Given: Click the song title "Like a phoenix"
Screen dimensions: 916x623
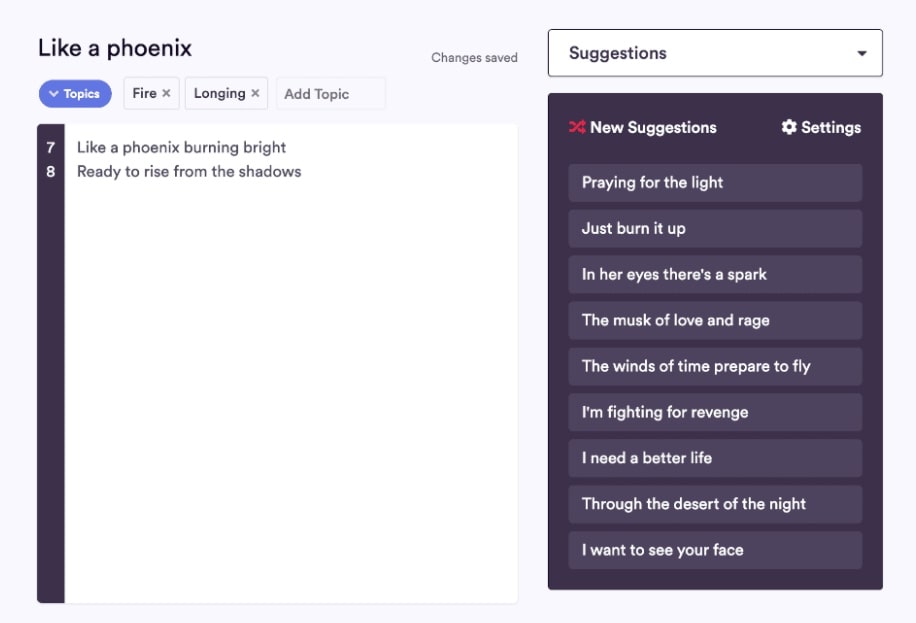Looking at the screenshot, I should 116,48.
